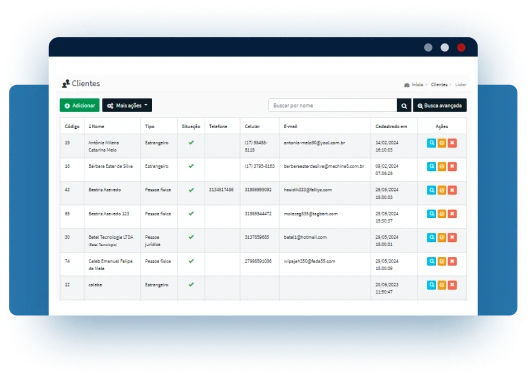
Task: Delete client Betel Tecnologia LTDA
Action: [452, 237]
